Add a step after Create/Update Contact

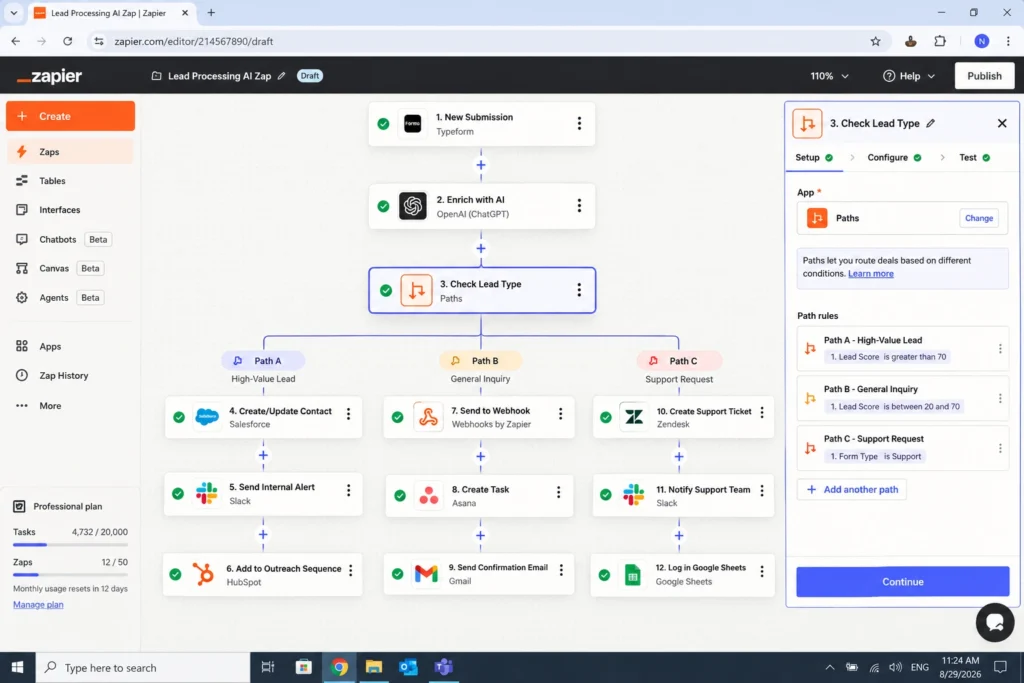pos(263,455)
